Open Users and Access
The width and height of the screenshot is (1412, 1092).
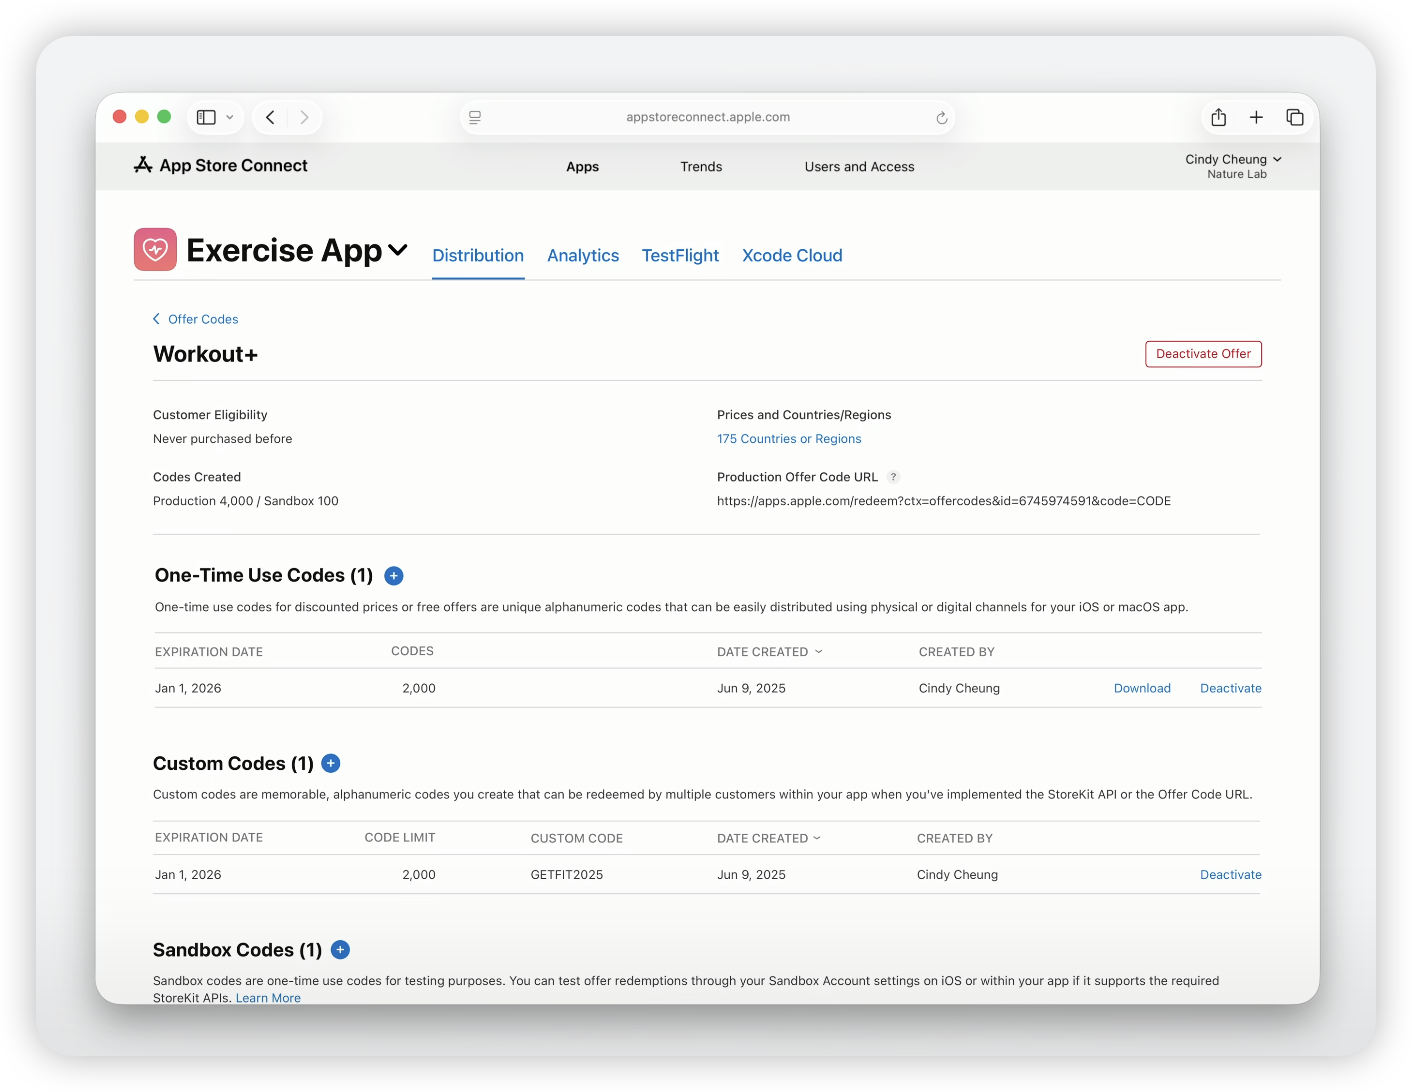point(859,167)
